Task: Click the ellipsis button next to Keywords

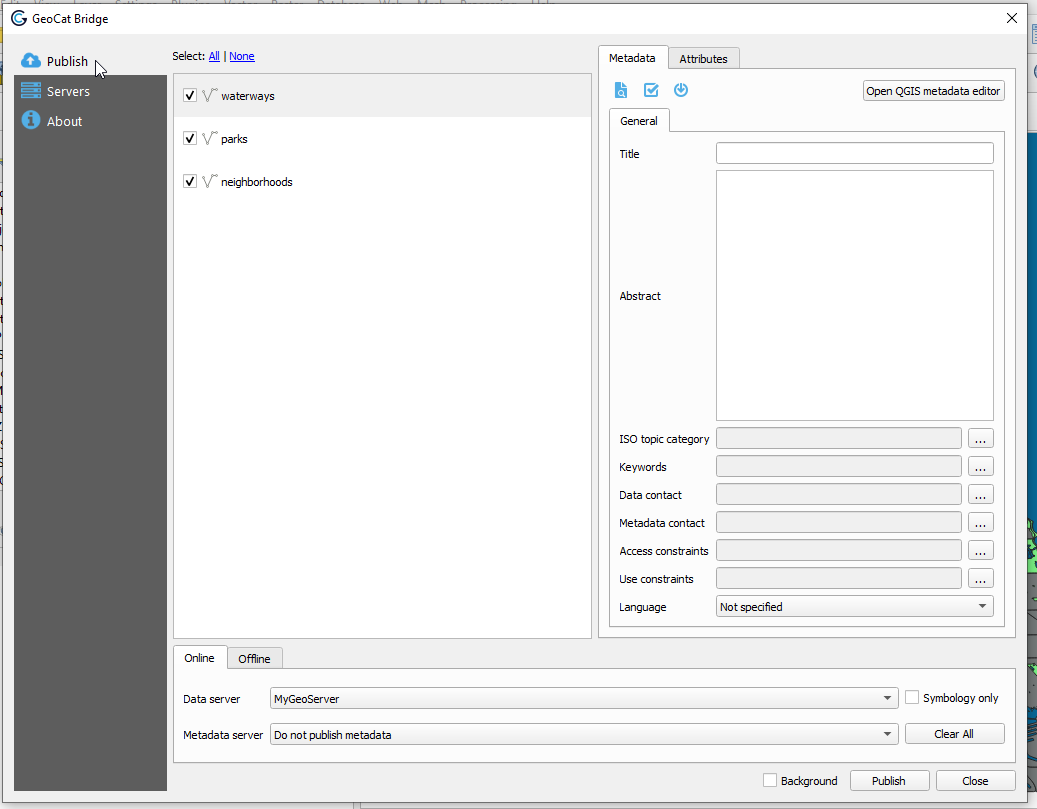Action: tap(980, 467)
